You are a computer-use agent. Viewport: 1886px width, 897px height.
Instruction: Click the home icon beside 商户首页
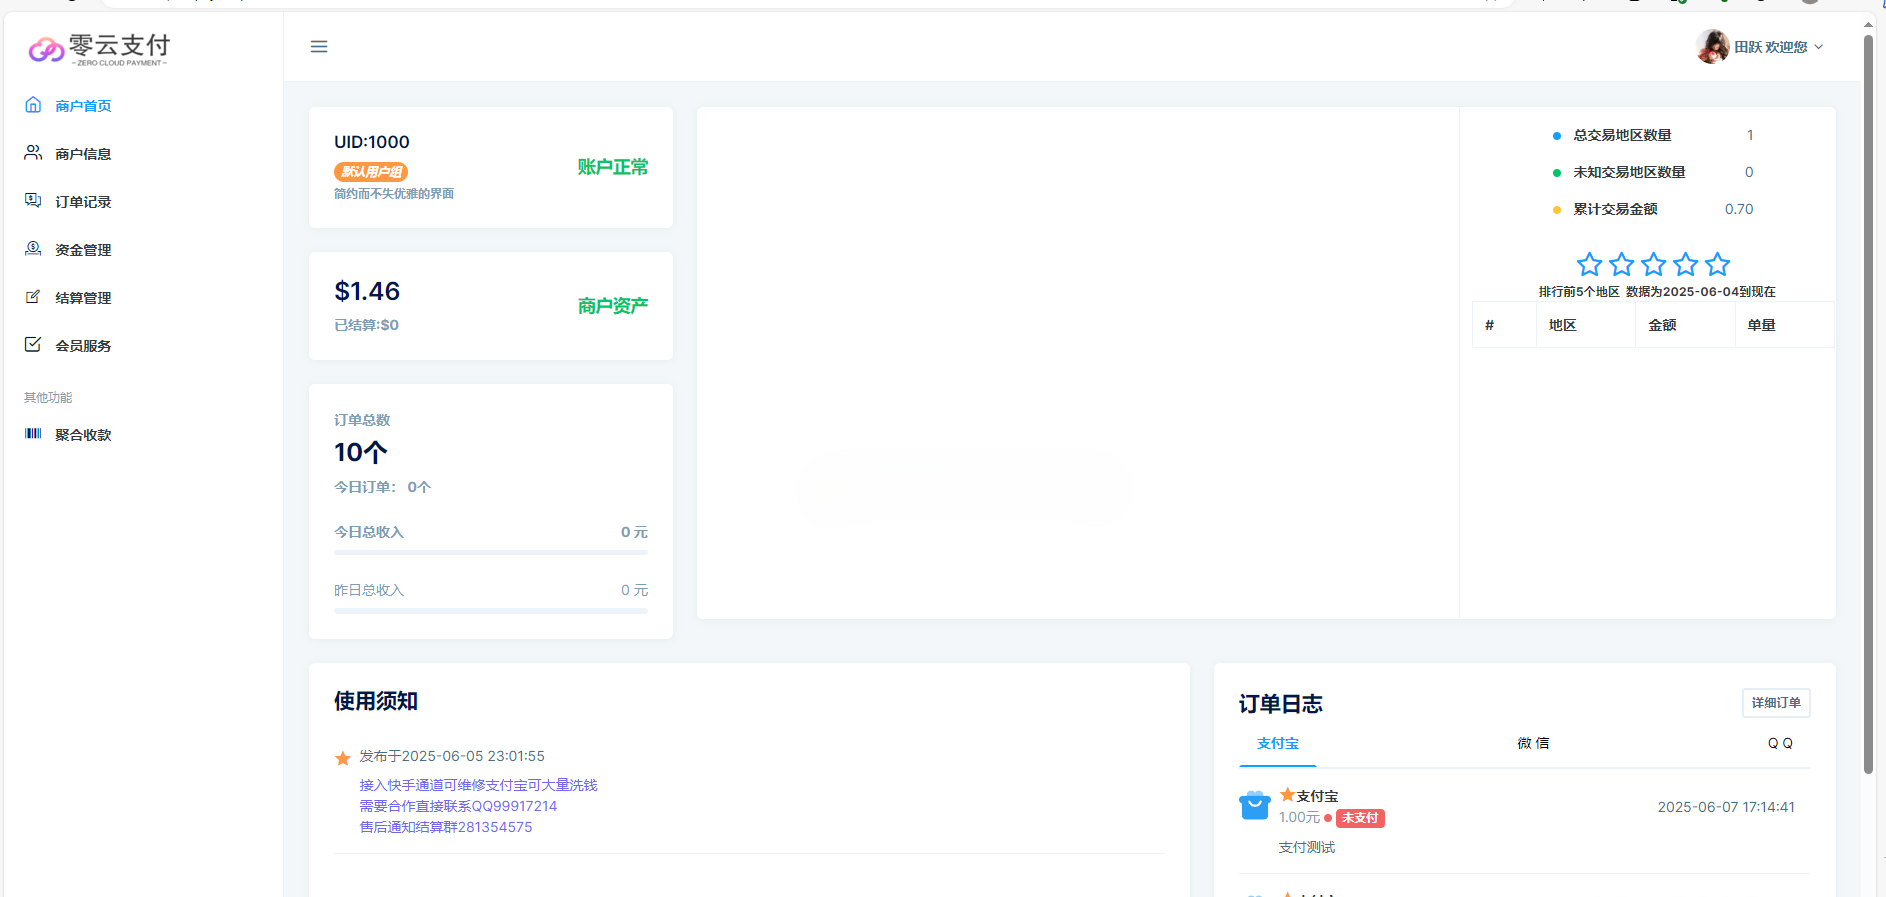coord(33,105)
